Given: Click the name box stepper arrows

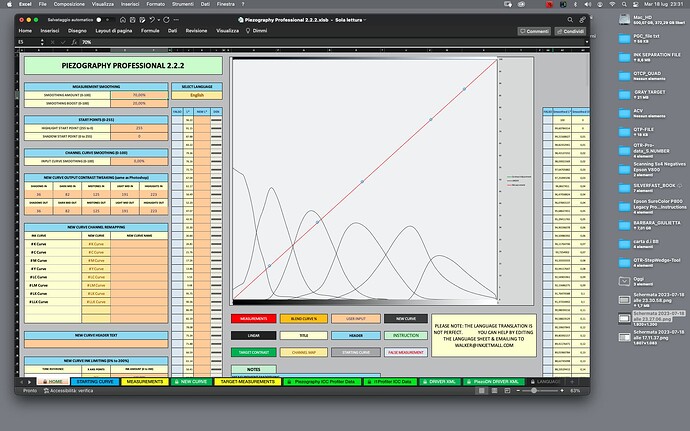Looking at the screenshot, I should [x=42, y=42].
